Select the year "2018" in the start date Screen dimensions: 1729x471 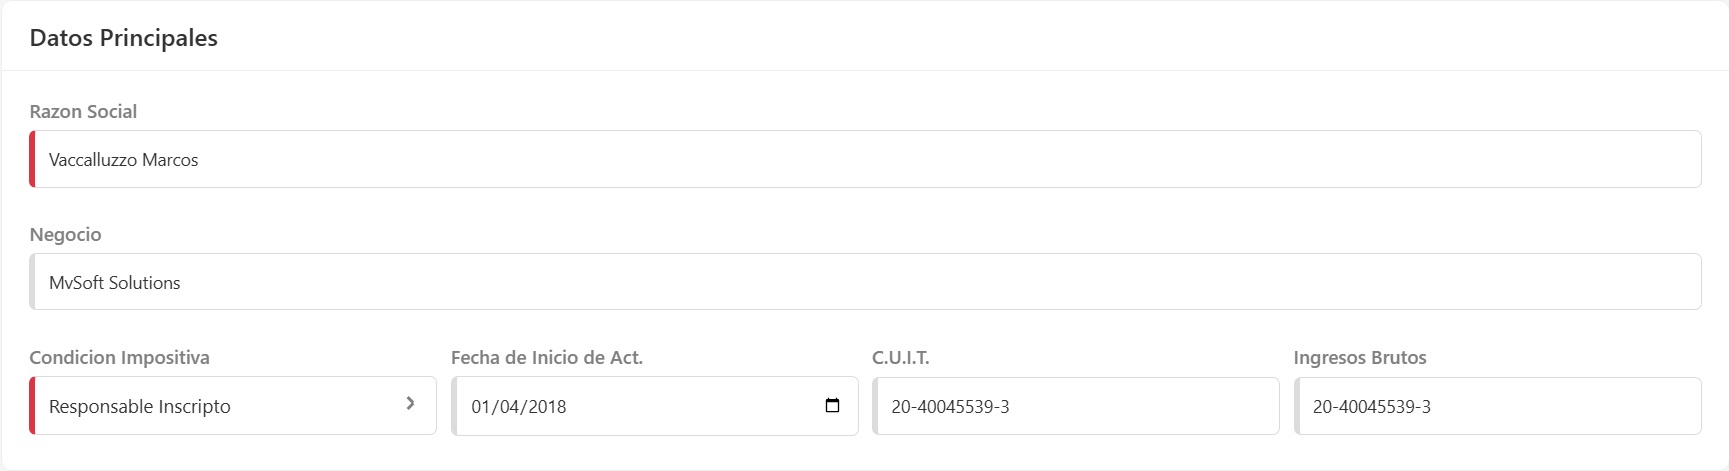545,407
